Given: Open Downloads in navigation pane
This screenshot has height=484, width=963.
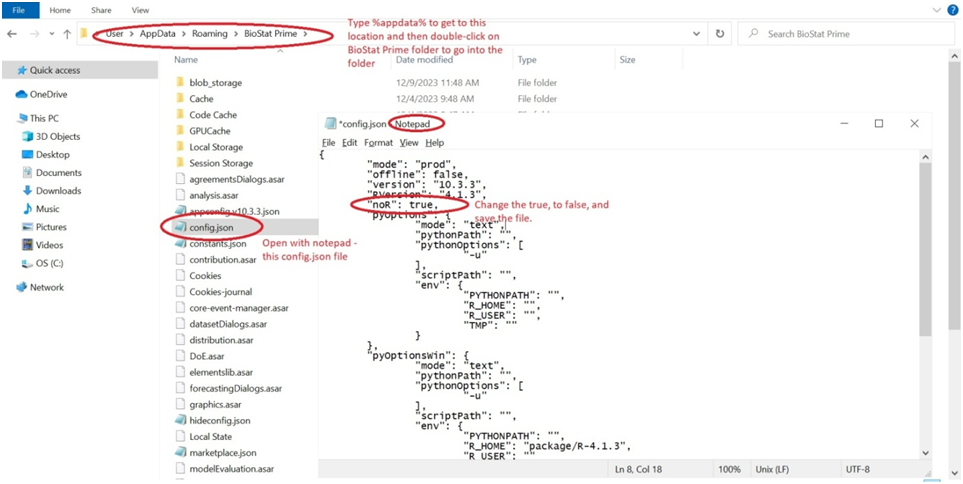Looking at the screenshot, I should [x=58, y=190].
